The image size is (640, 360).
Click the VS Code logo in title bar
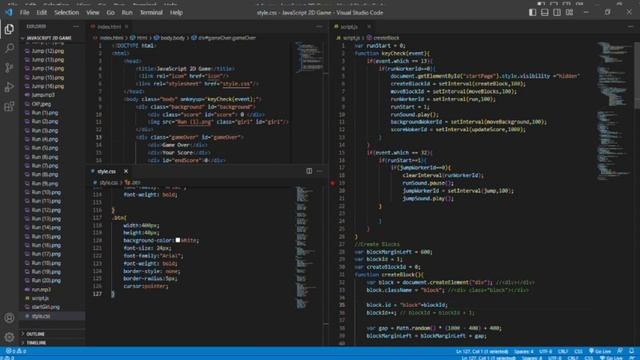point(9,12)
